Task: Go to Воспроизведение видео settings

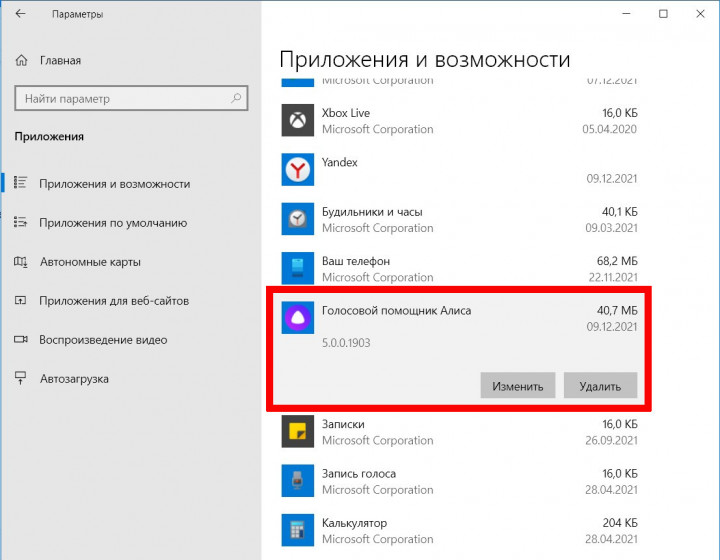Action: (x=102, y=340)
